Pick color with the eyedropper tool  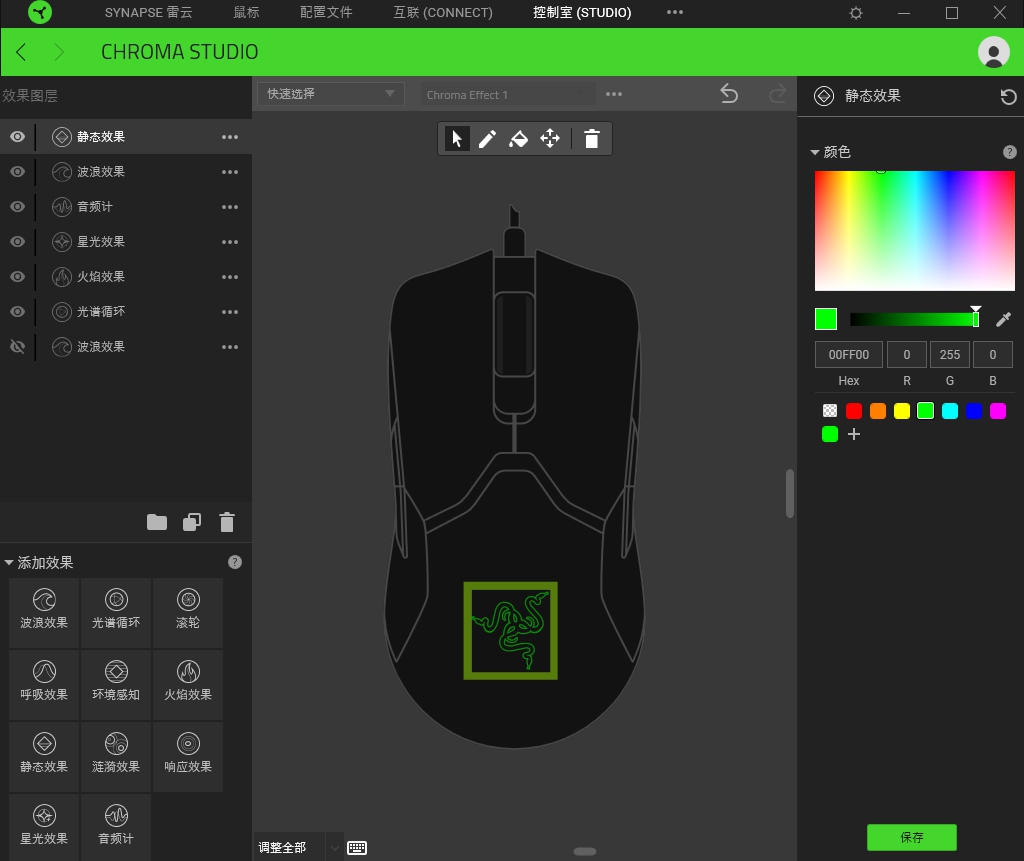coord(1003,319)
